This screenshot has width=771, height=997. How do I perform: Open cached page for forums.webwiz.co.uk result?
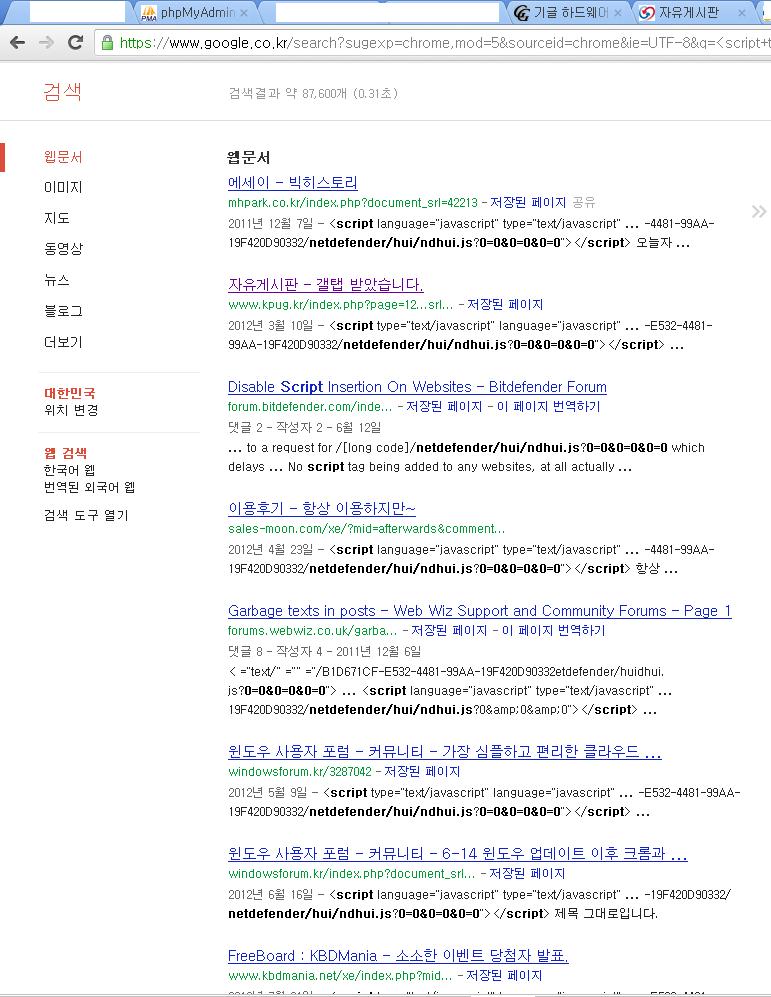(x=449, y=630)
